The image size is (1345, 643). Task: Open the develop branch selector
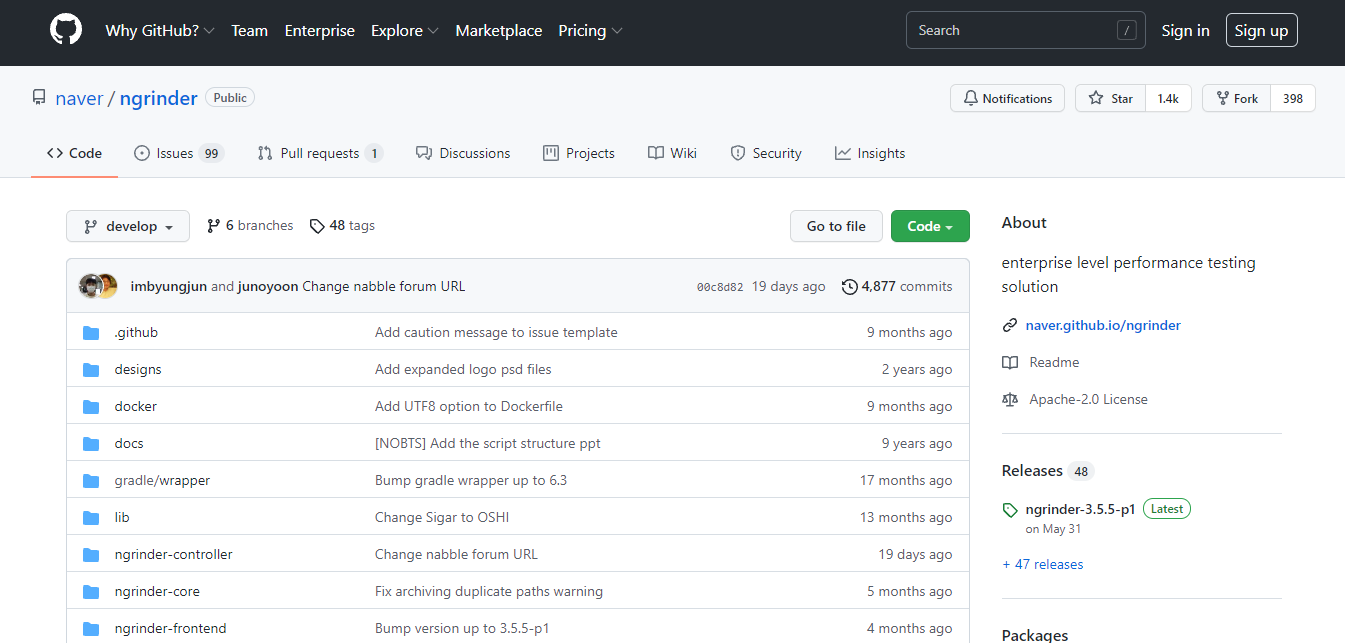click(128, 226)
